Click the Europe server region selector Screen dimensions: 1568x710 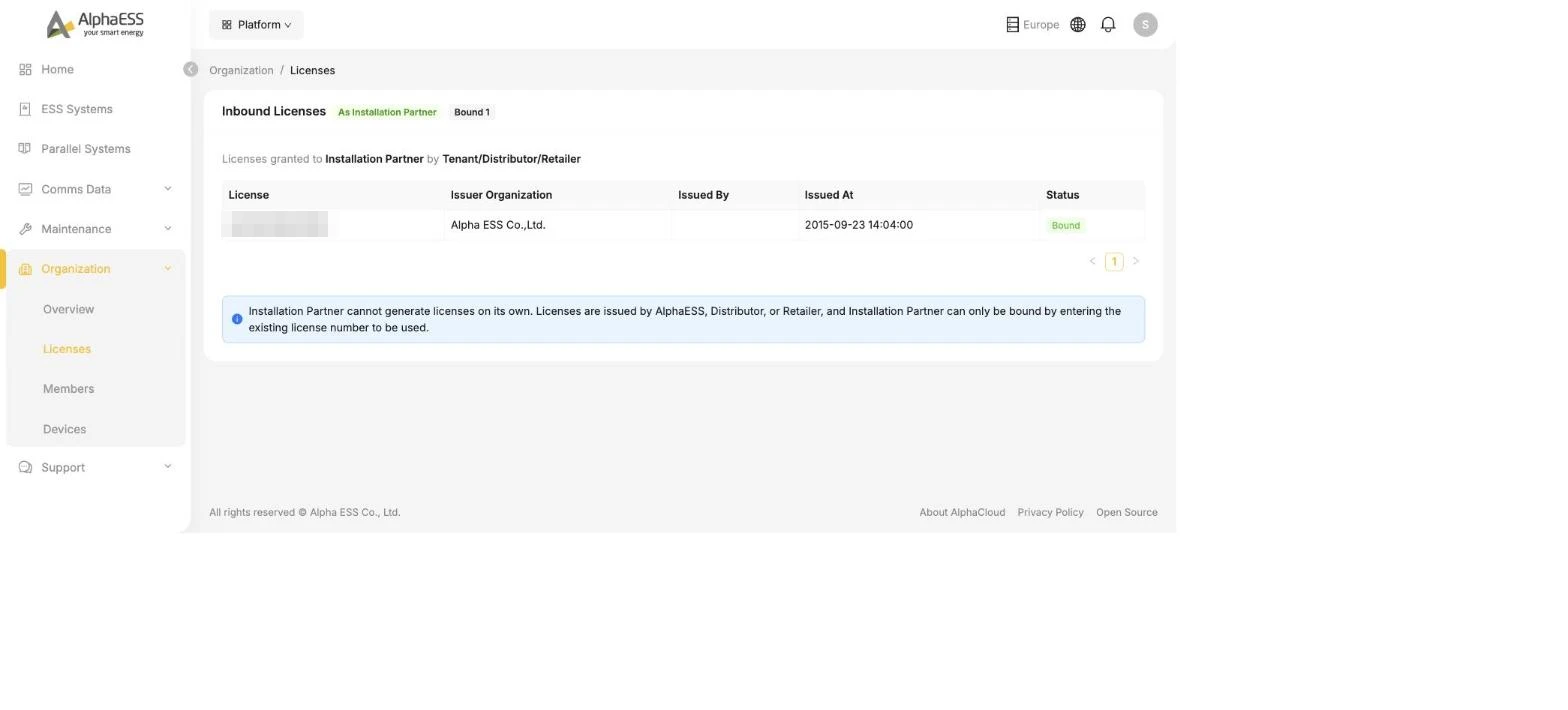point(1032,25)
